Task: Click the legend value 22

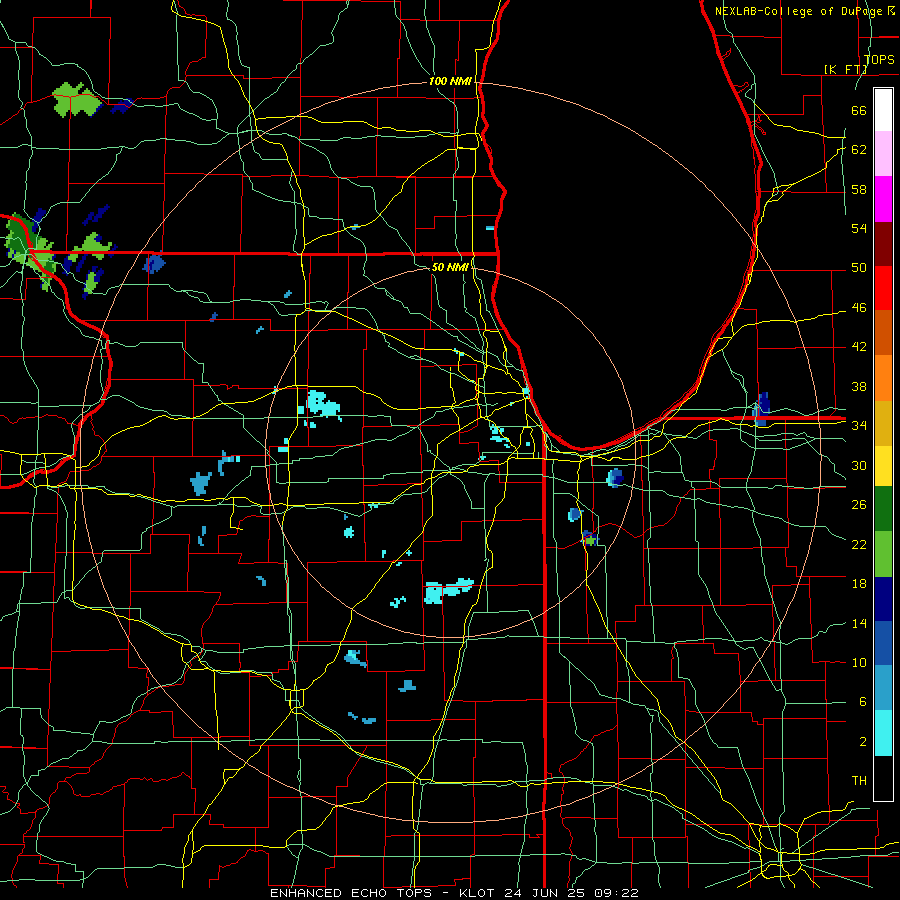Action: point(859,544)
